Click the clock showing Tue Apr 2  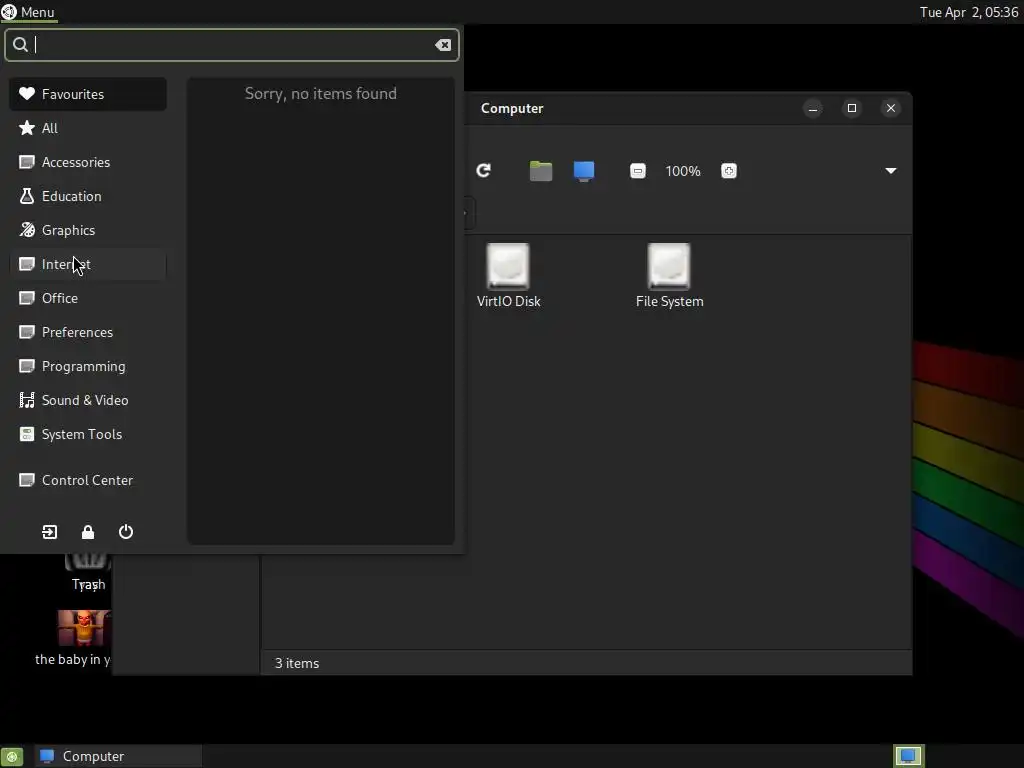[969, 12]
